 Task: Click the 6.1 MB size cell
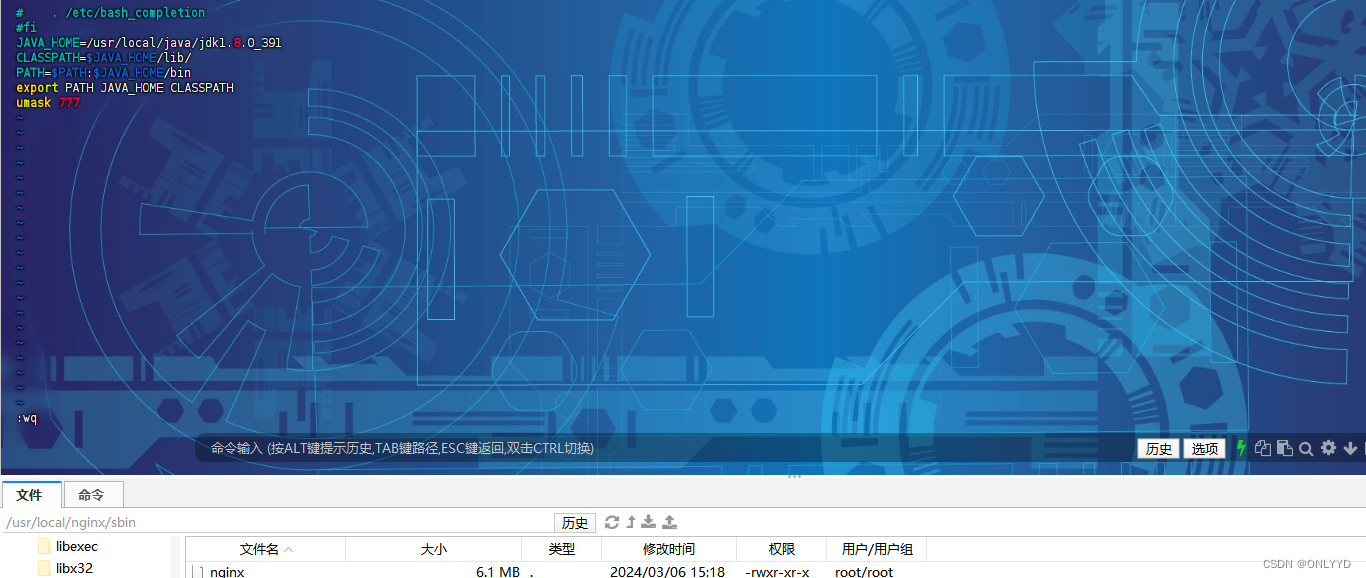coord(497,572)
